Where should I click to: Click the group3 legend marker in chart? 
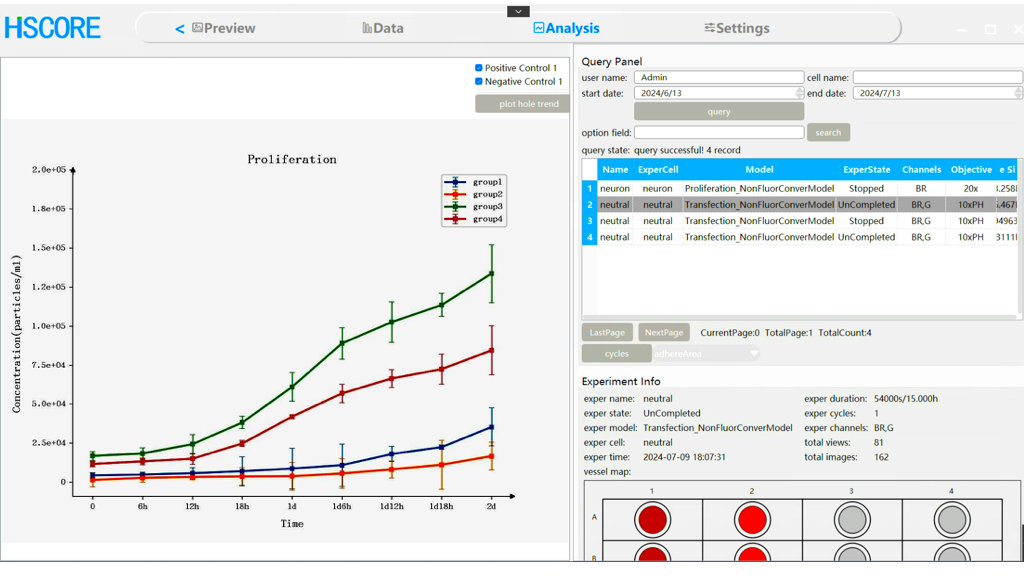[x=457, y=206]
